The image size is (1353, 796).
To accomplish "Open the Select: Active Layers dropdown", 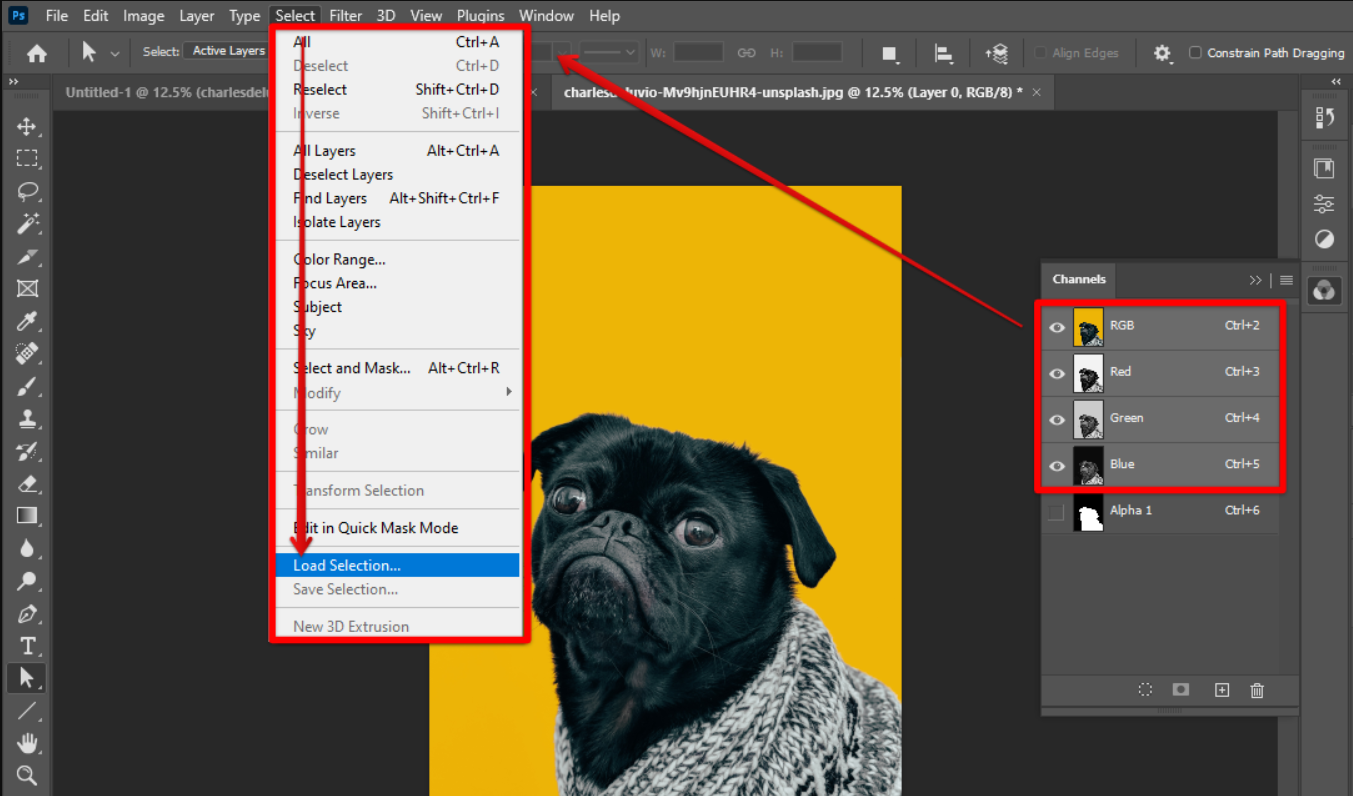I will tap(226, 50).
